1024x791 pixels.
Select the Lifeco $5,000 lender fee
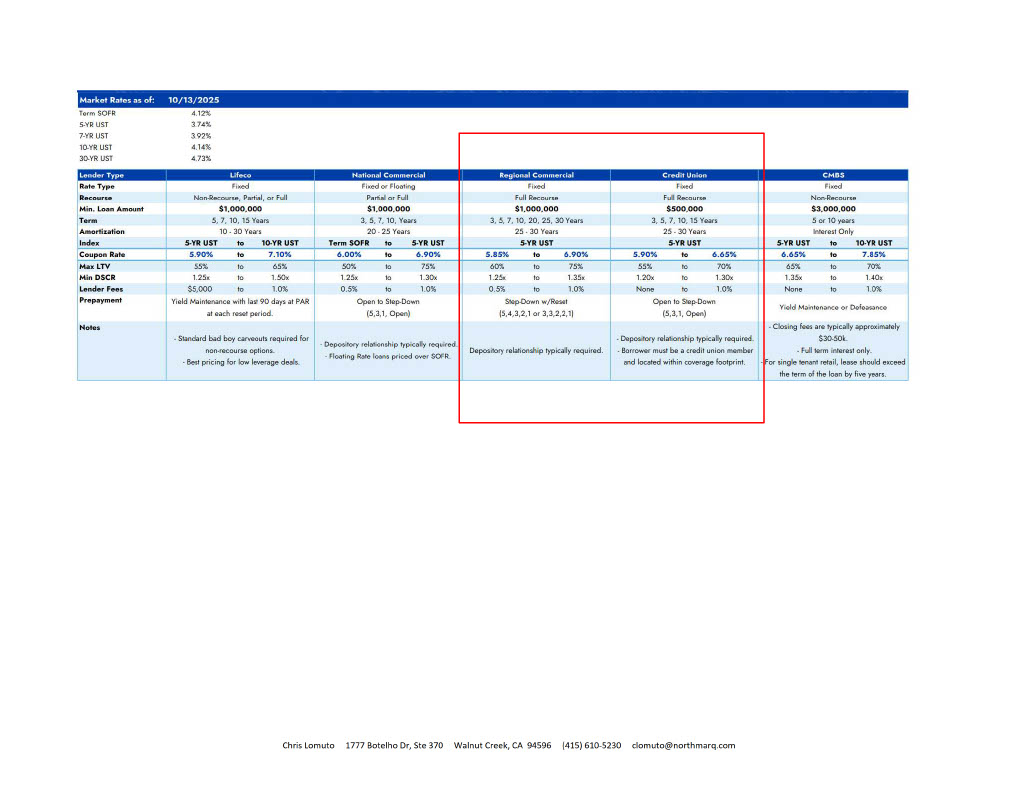click(x=201, y=289)
